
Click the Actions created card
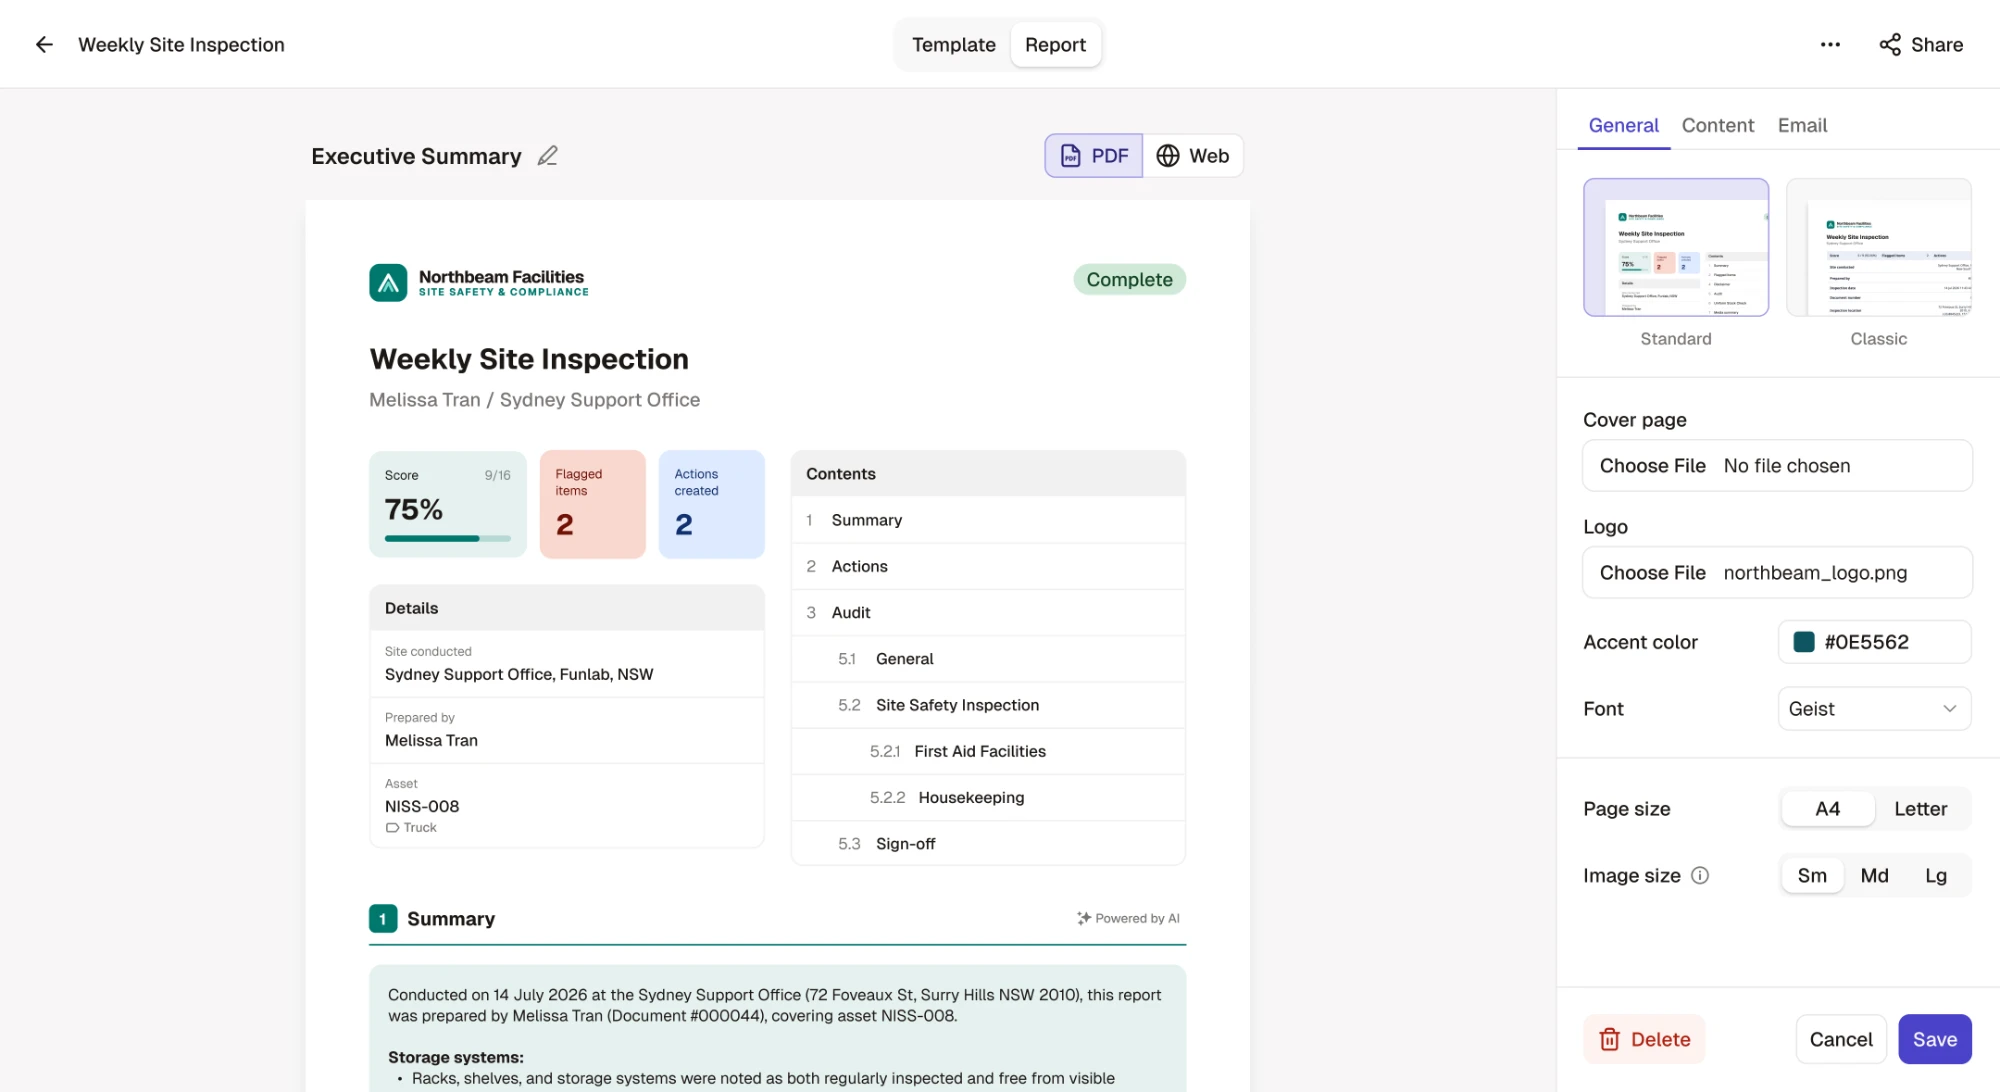pyautogui.click(x=711, y=504)
